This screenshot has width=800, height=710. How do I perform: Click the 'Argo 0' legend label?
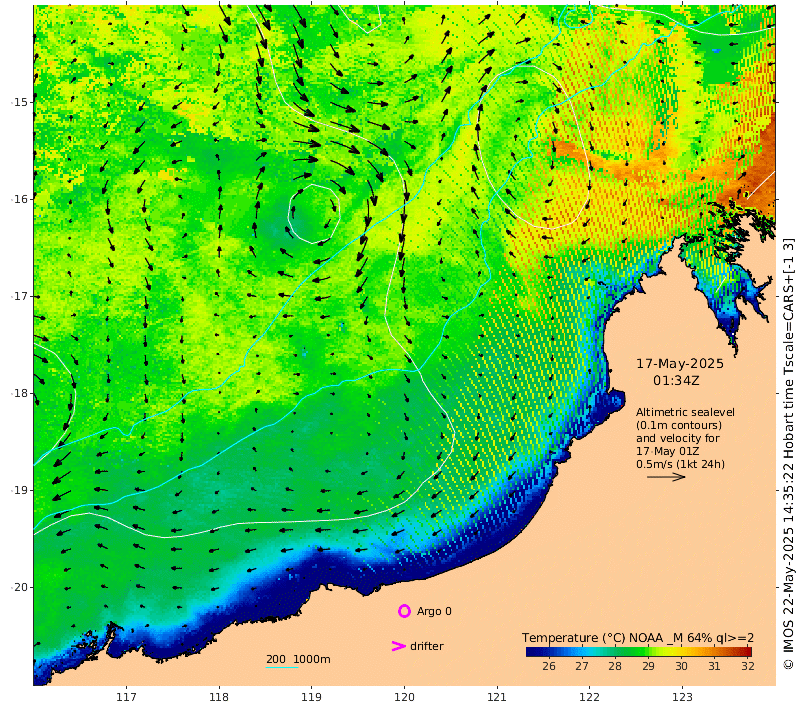click(x=434, y=611)
